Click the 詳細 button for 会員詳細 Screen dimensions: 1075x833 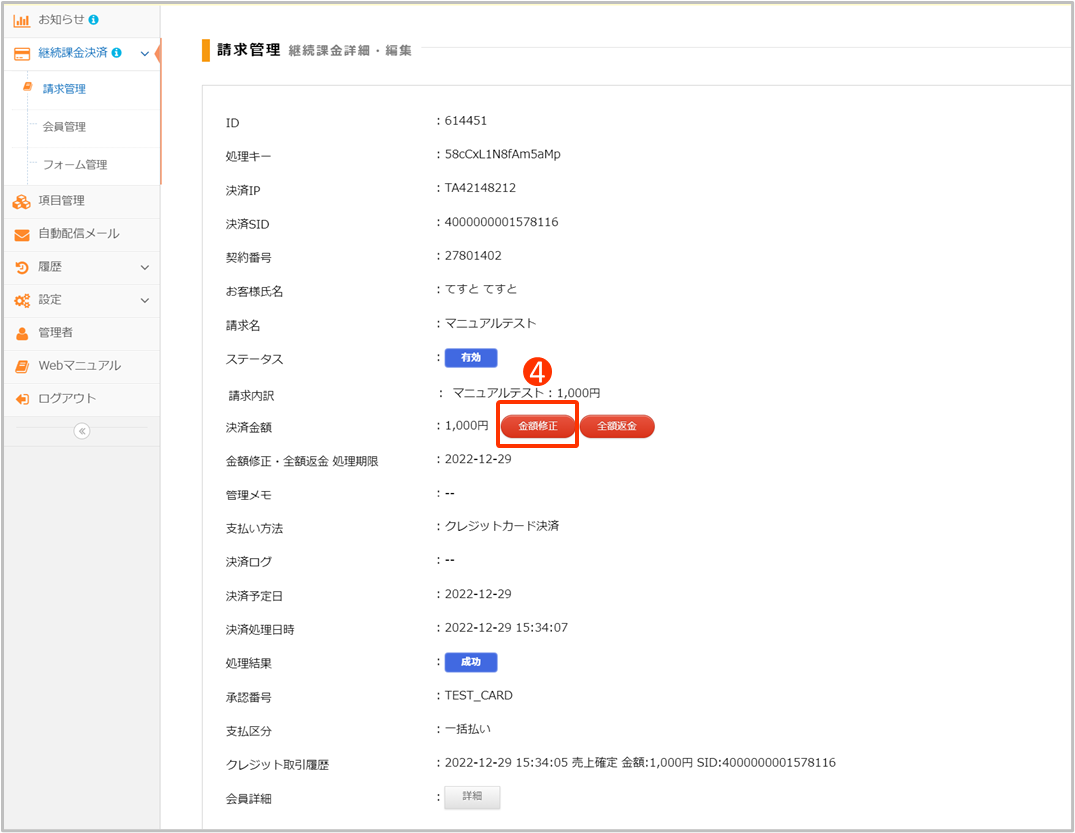coord(472,797)
